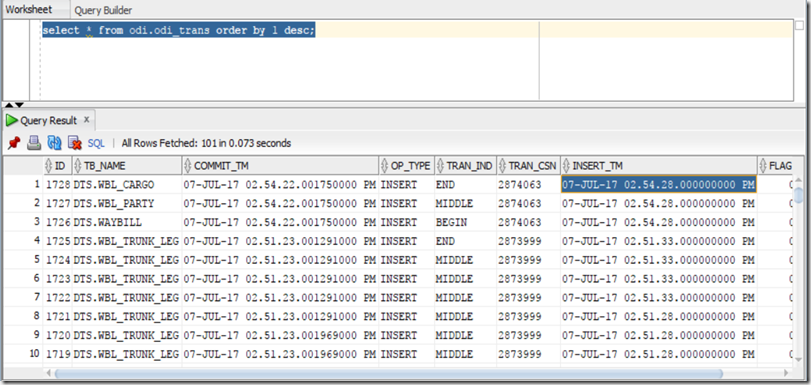The width and height of the screenshot is (811, 385).
Task: Click the pane splitter collapse arrows
Action: coord(14,105)
